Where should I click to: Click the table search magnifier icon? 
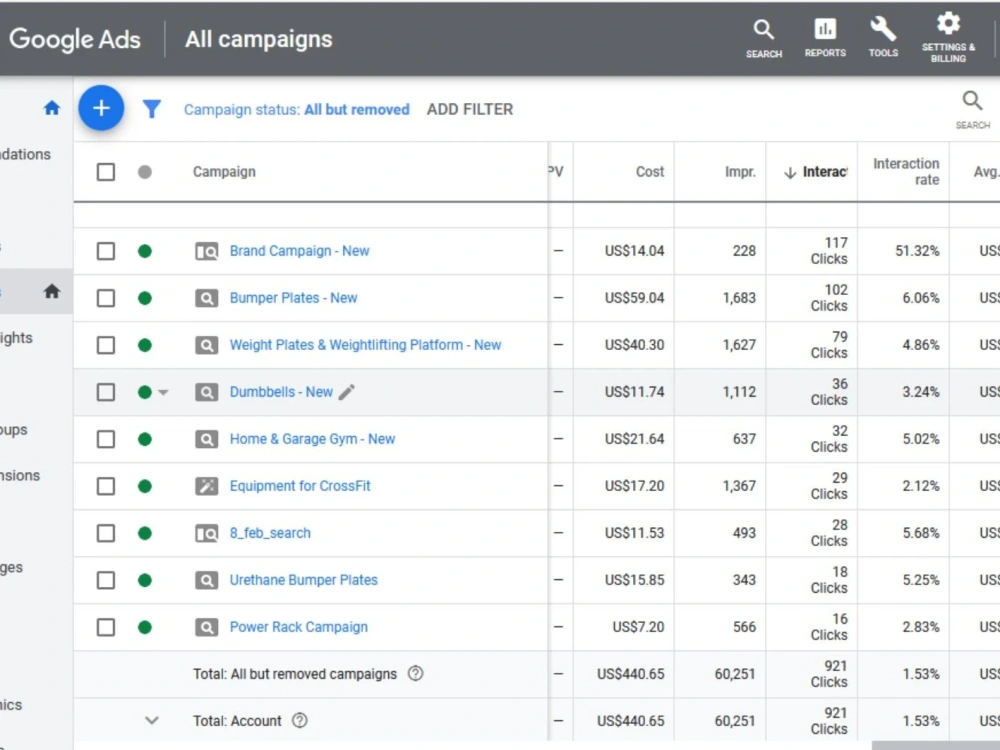point(972,108)
